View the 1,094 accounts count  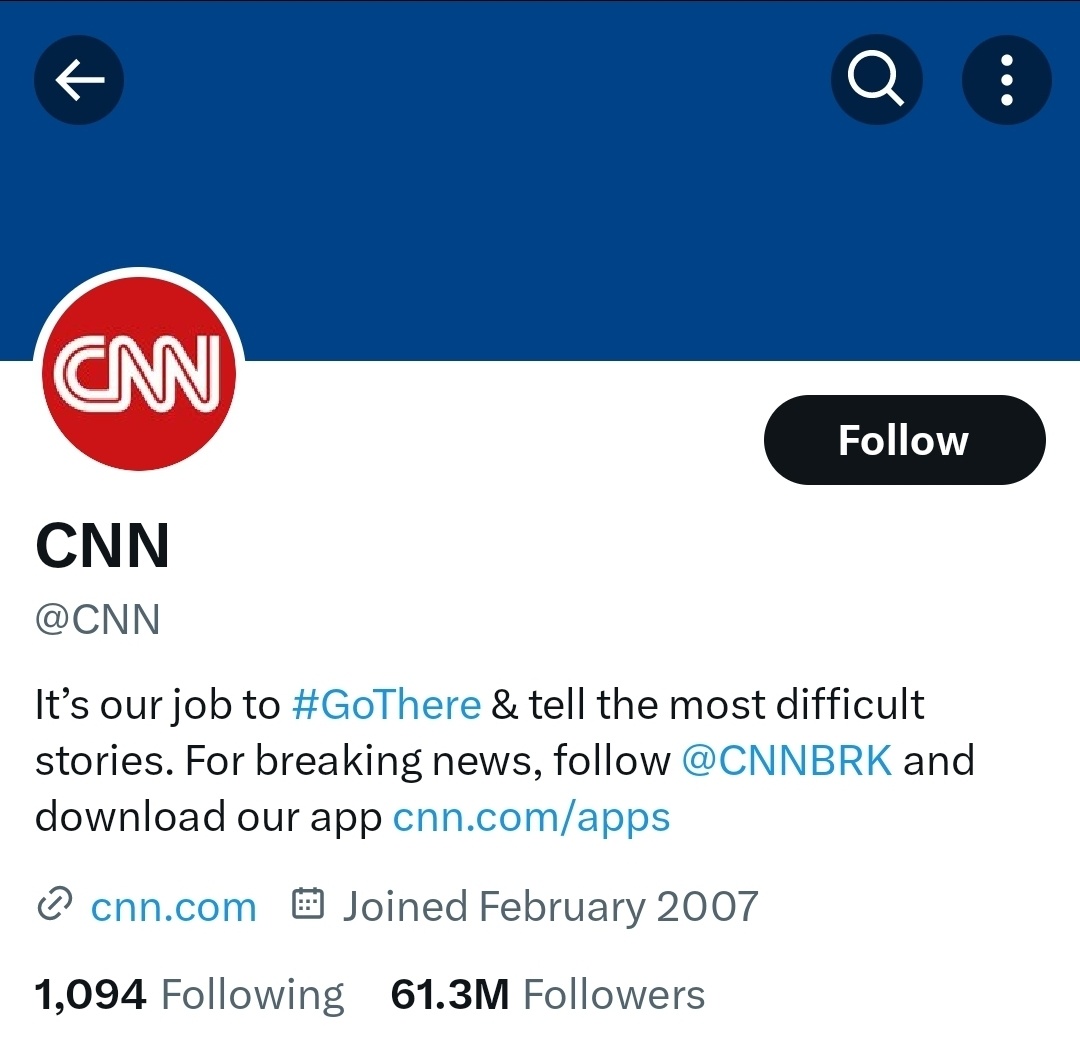(90, 995)
